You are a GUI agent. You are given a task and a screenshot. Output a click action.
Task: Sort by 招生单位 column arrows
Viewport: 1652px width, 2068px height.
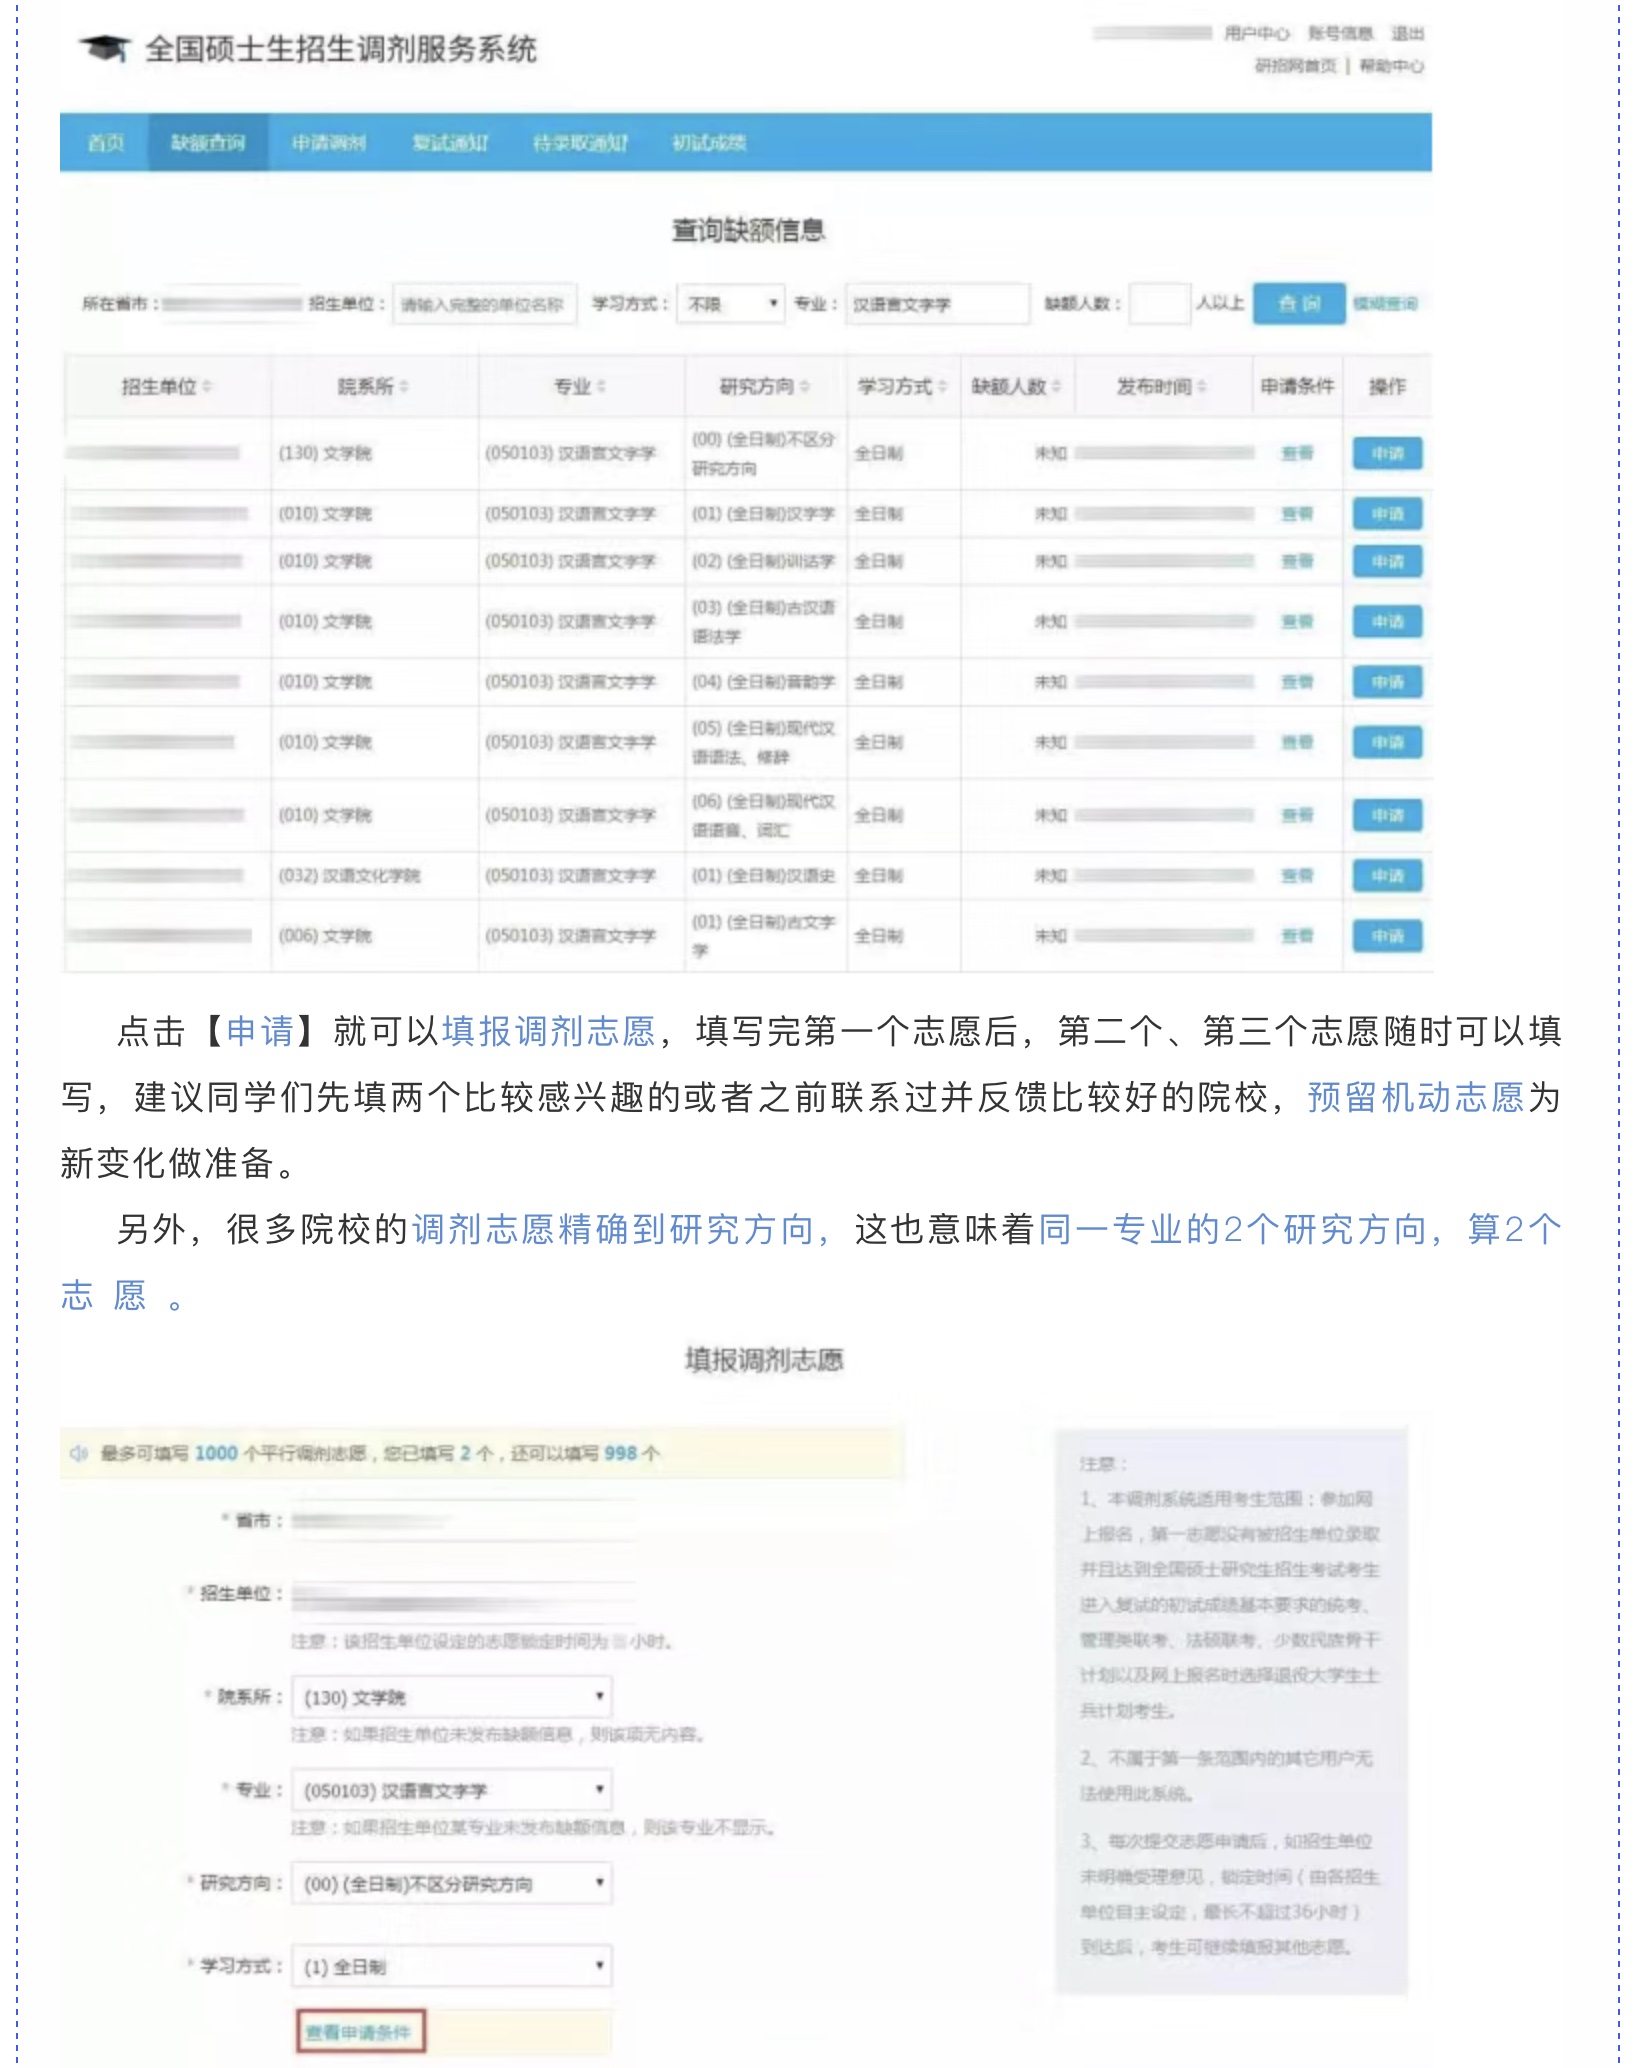click(207, 386)
